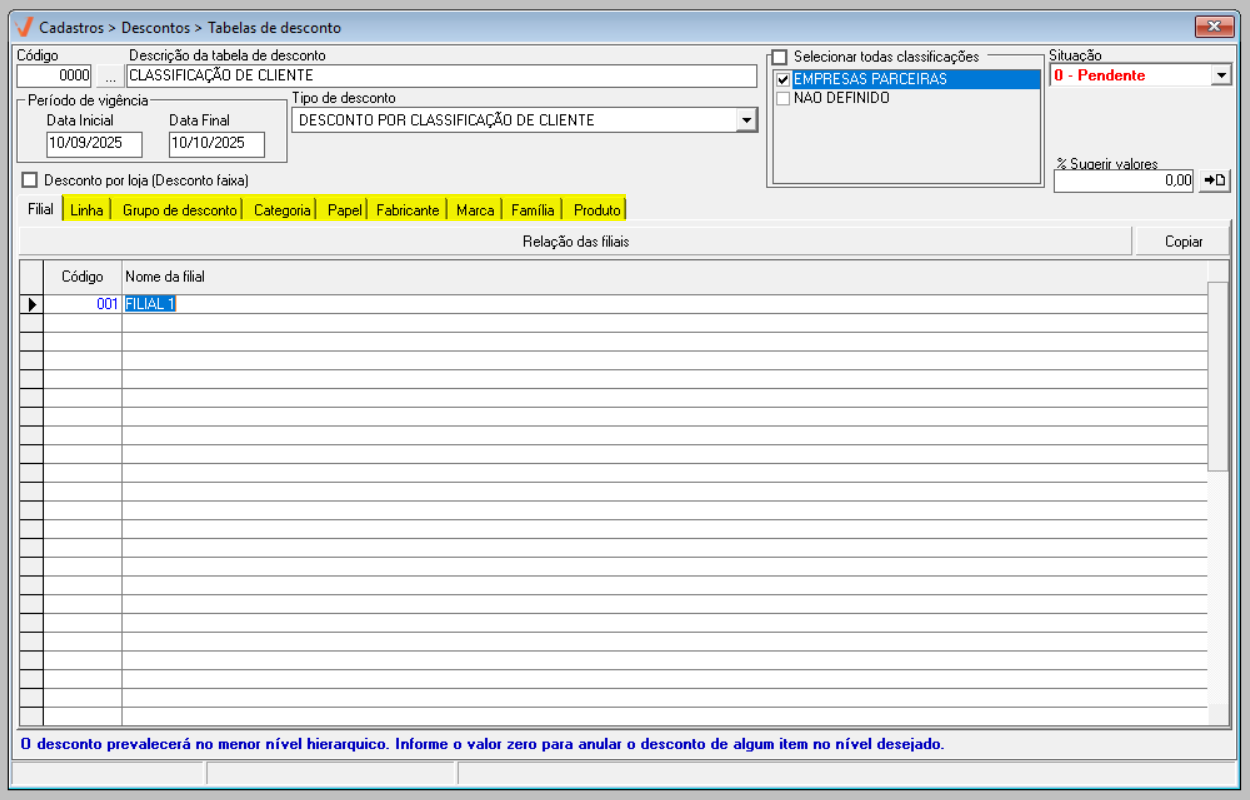Open the Família tab

pos(533,210)
